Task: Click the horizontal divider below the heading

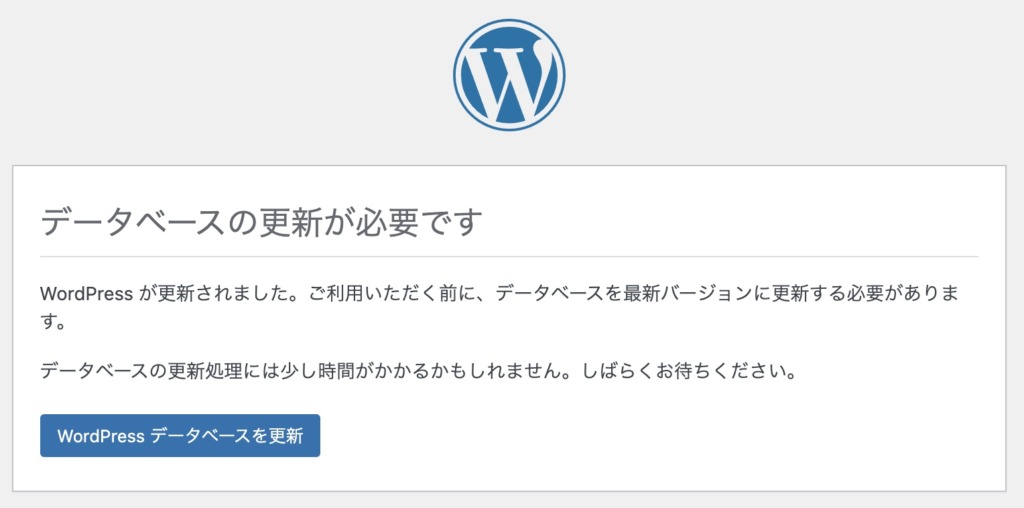Action: [x=509, y=257]
